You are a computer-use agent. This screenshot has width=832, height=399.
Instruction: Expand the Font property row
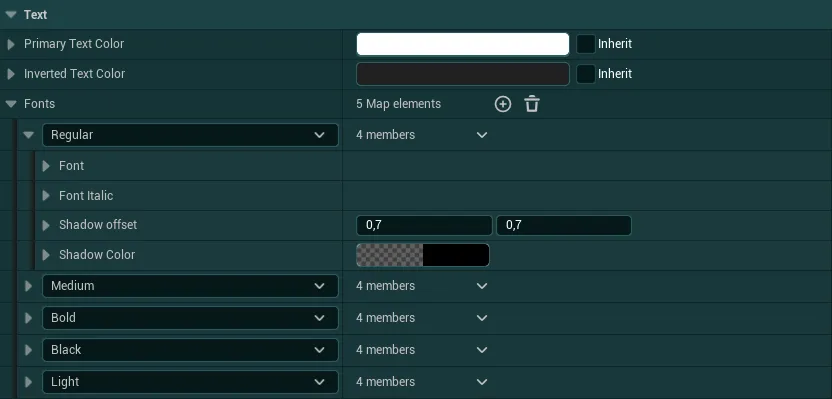(46, 166)
